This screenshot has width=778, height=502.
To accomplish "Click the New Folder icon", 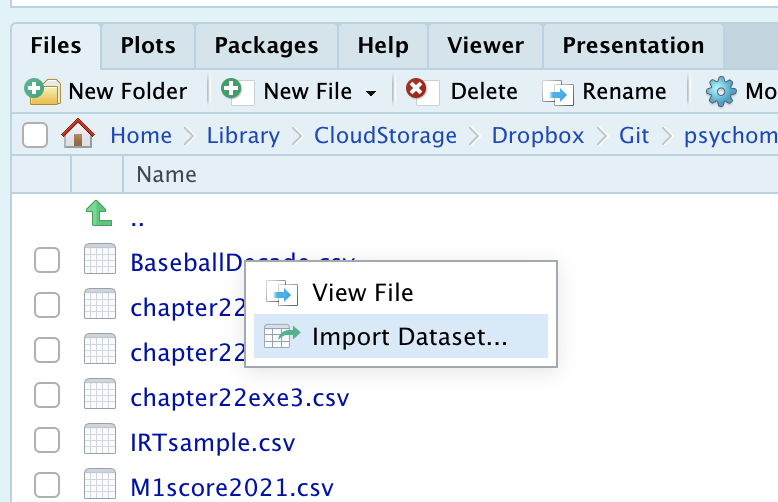I will coord(43,92).
